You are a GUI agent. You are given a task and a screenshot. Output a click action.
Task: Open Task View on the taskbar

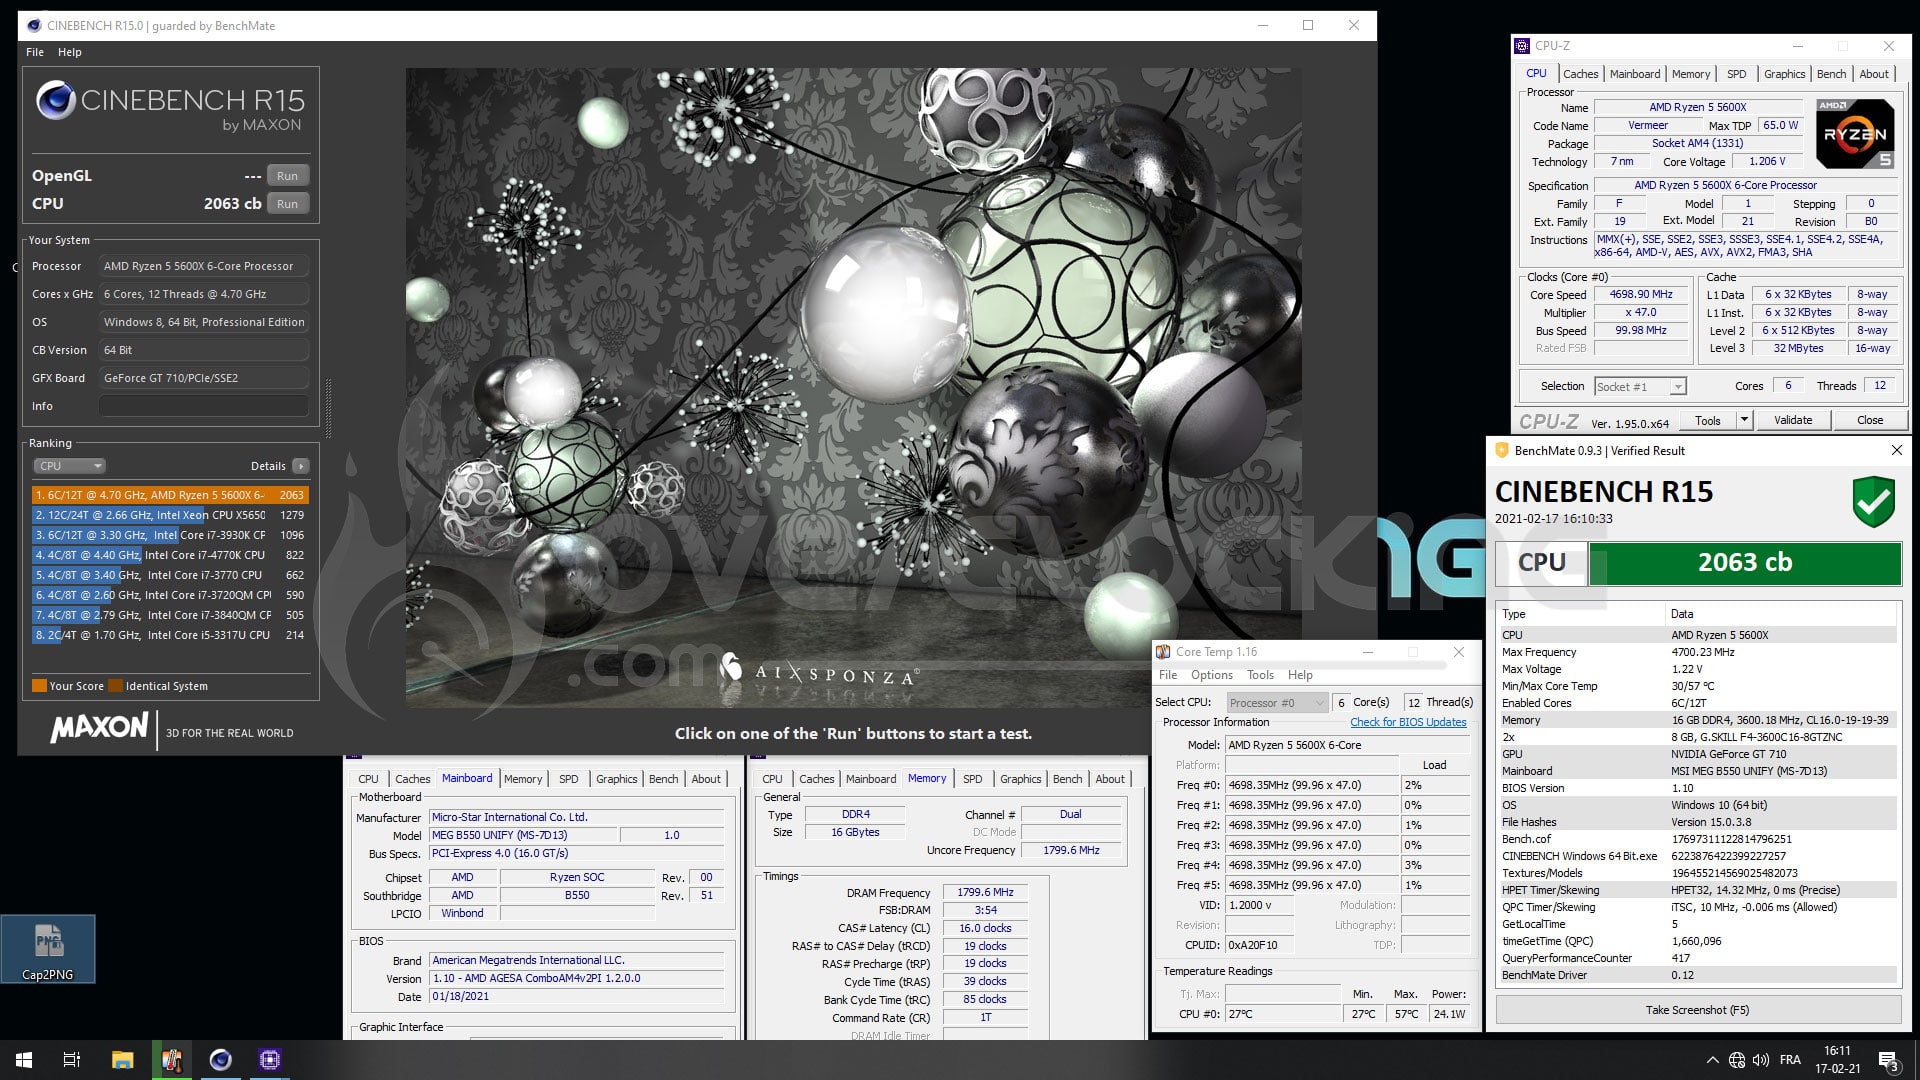tap(72, 1060)
